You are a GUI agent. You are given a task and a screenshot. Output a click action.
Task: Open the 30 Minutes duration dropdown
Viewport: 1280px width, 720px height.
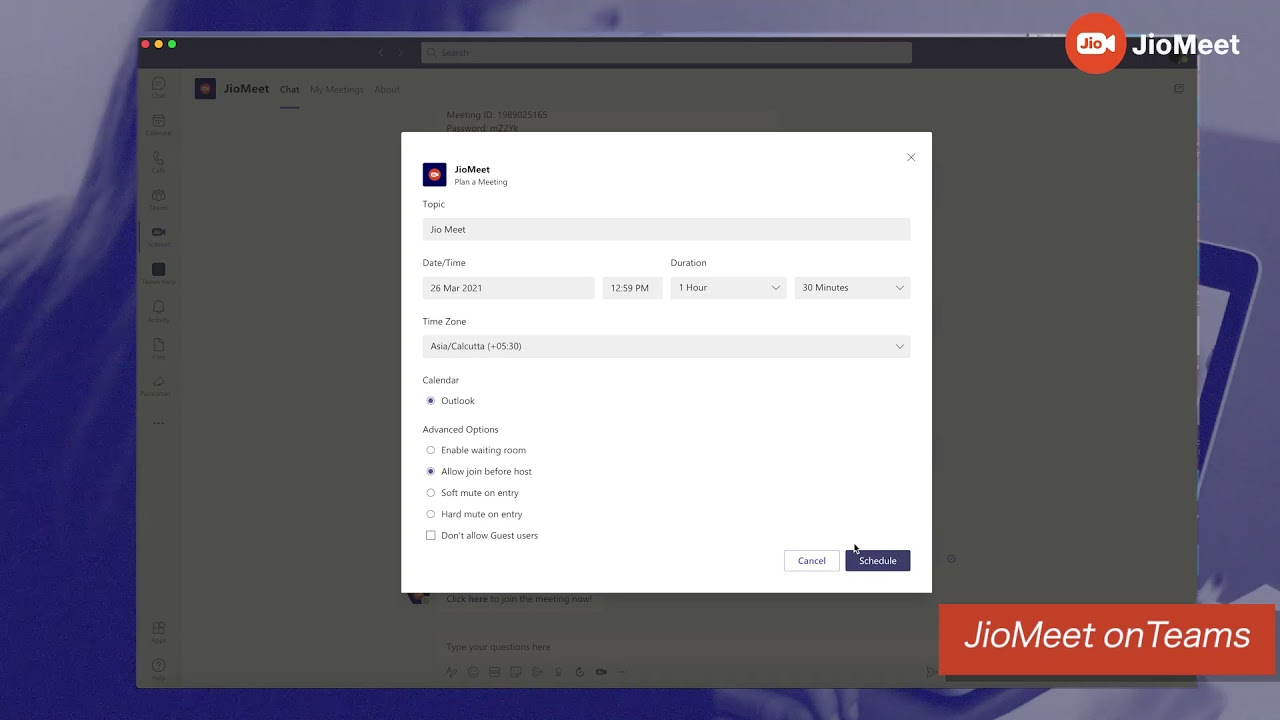[x=852, y=288]
